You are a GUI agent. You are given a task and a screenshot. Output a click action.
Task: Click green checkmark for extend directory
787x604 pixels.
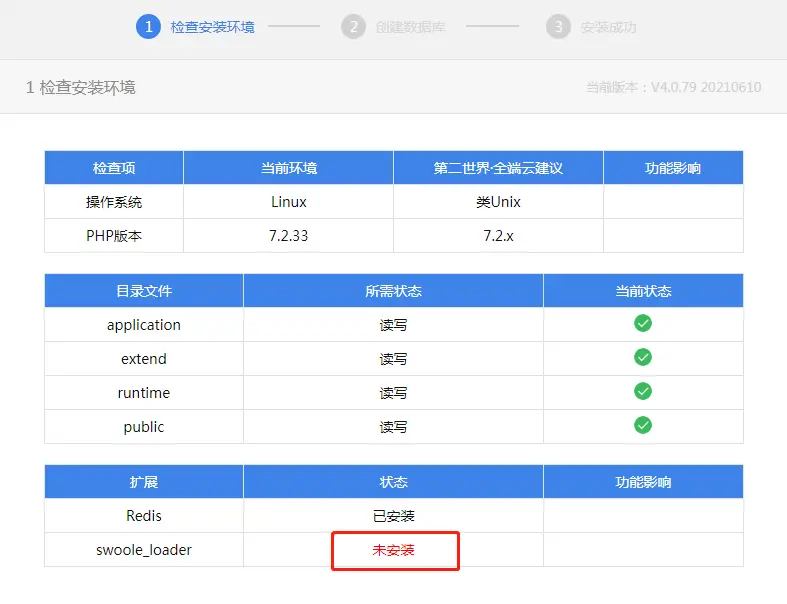(x=643, y=357)
